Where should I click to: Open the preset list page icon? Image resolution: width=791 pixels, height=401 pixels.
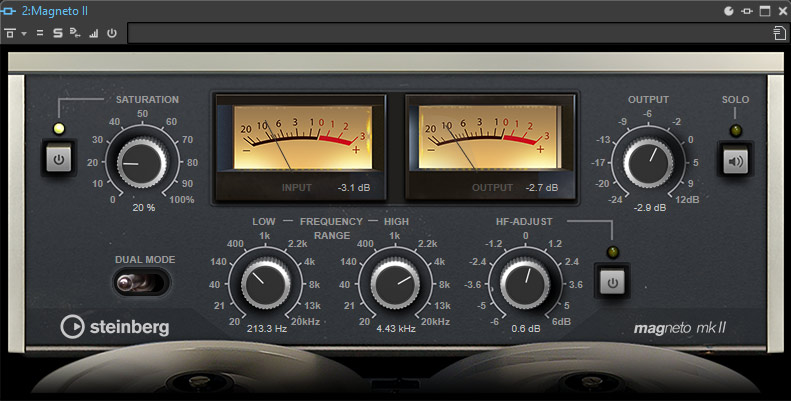[778, 34]
